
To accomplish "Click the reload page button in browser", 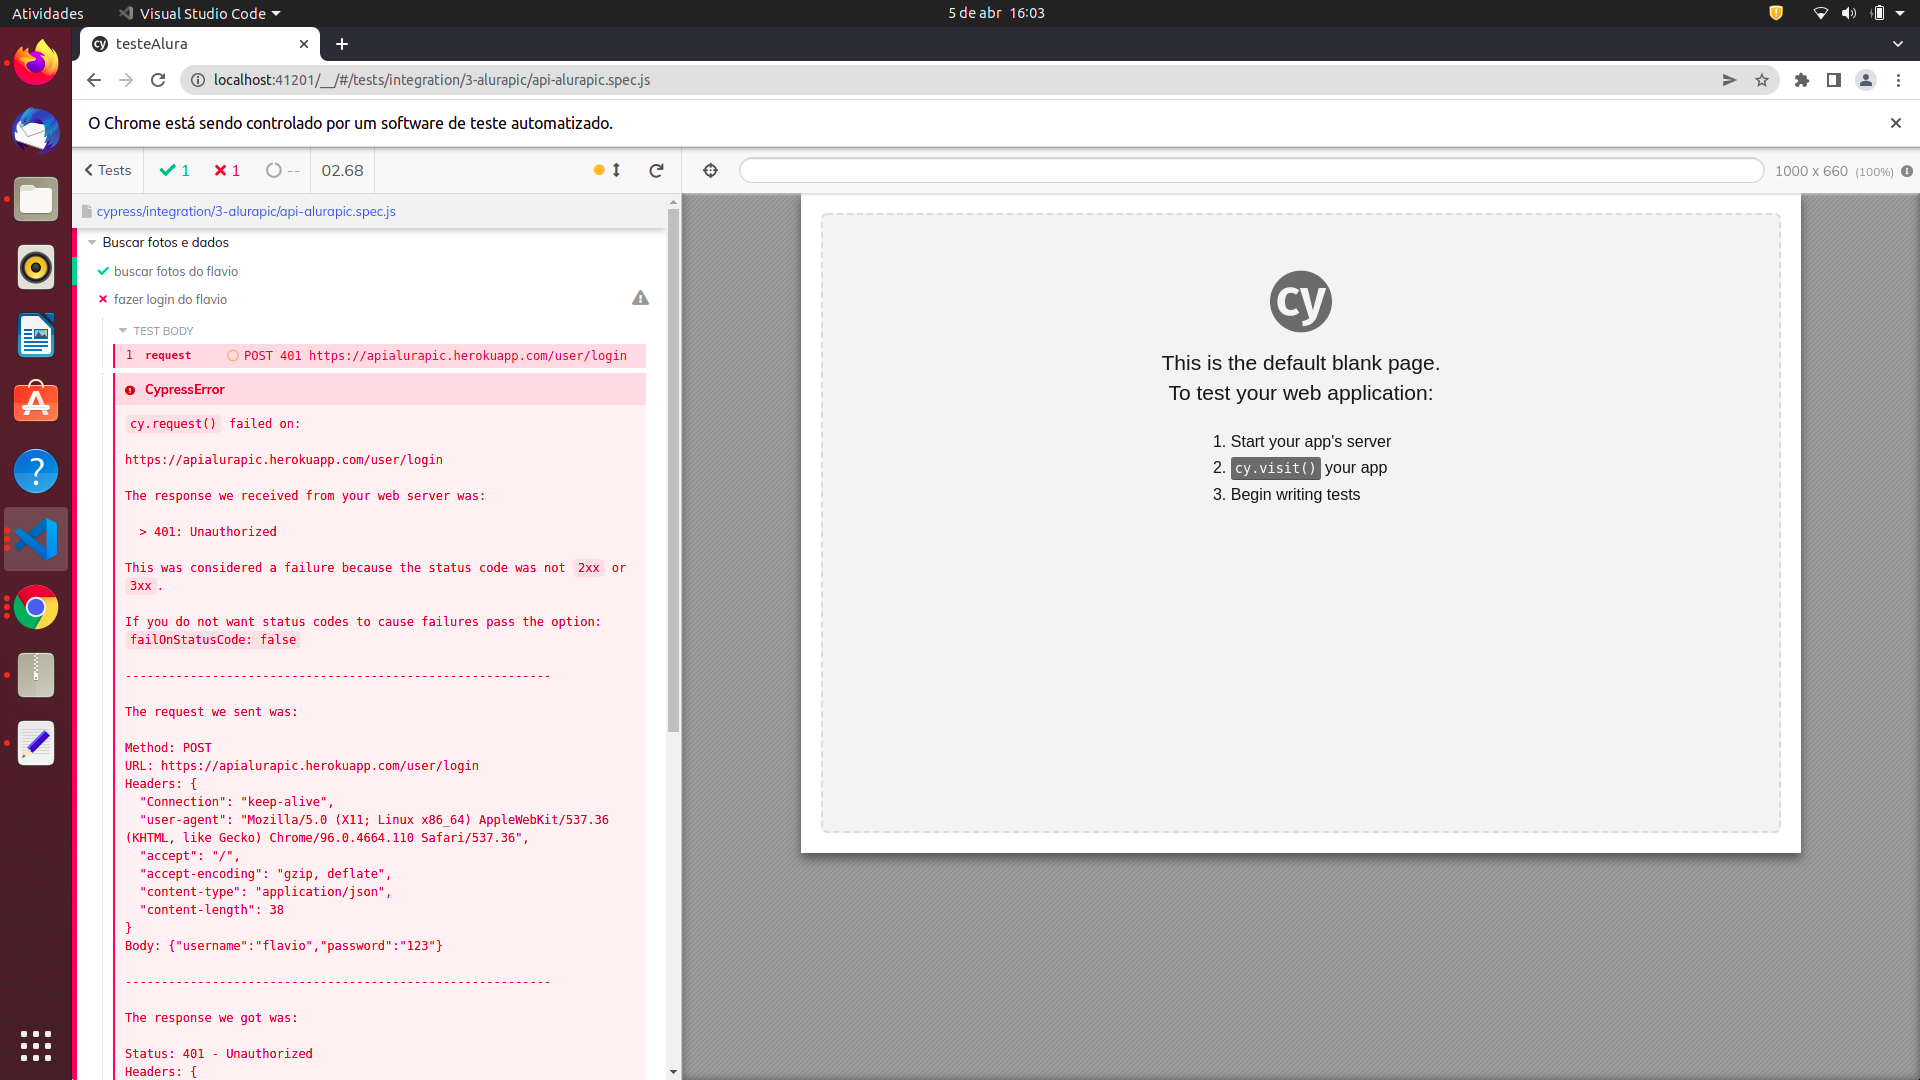I will (x=158, y=79).
